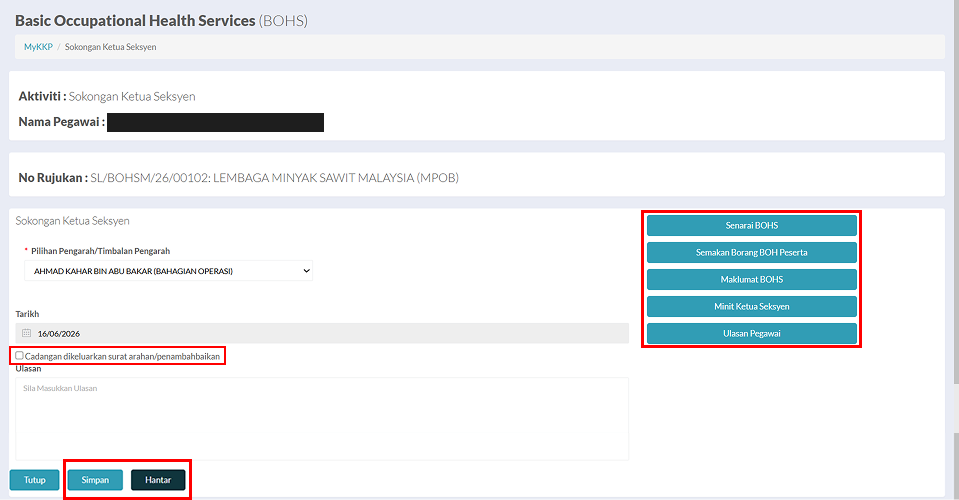Save form with Simpan button
Viewport: 959px width, 500px height.
tap(95, 480)
